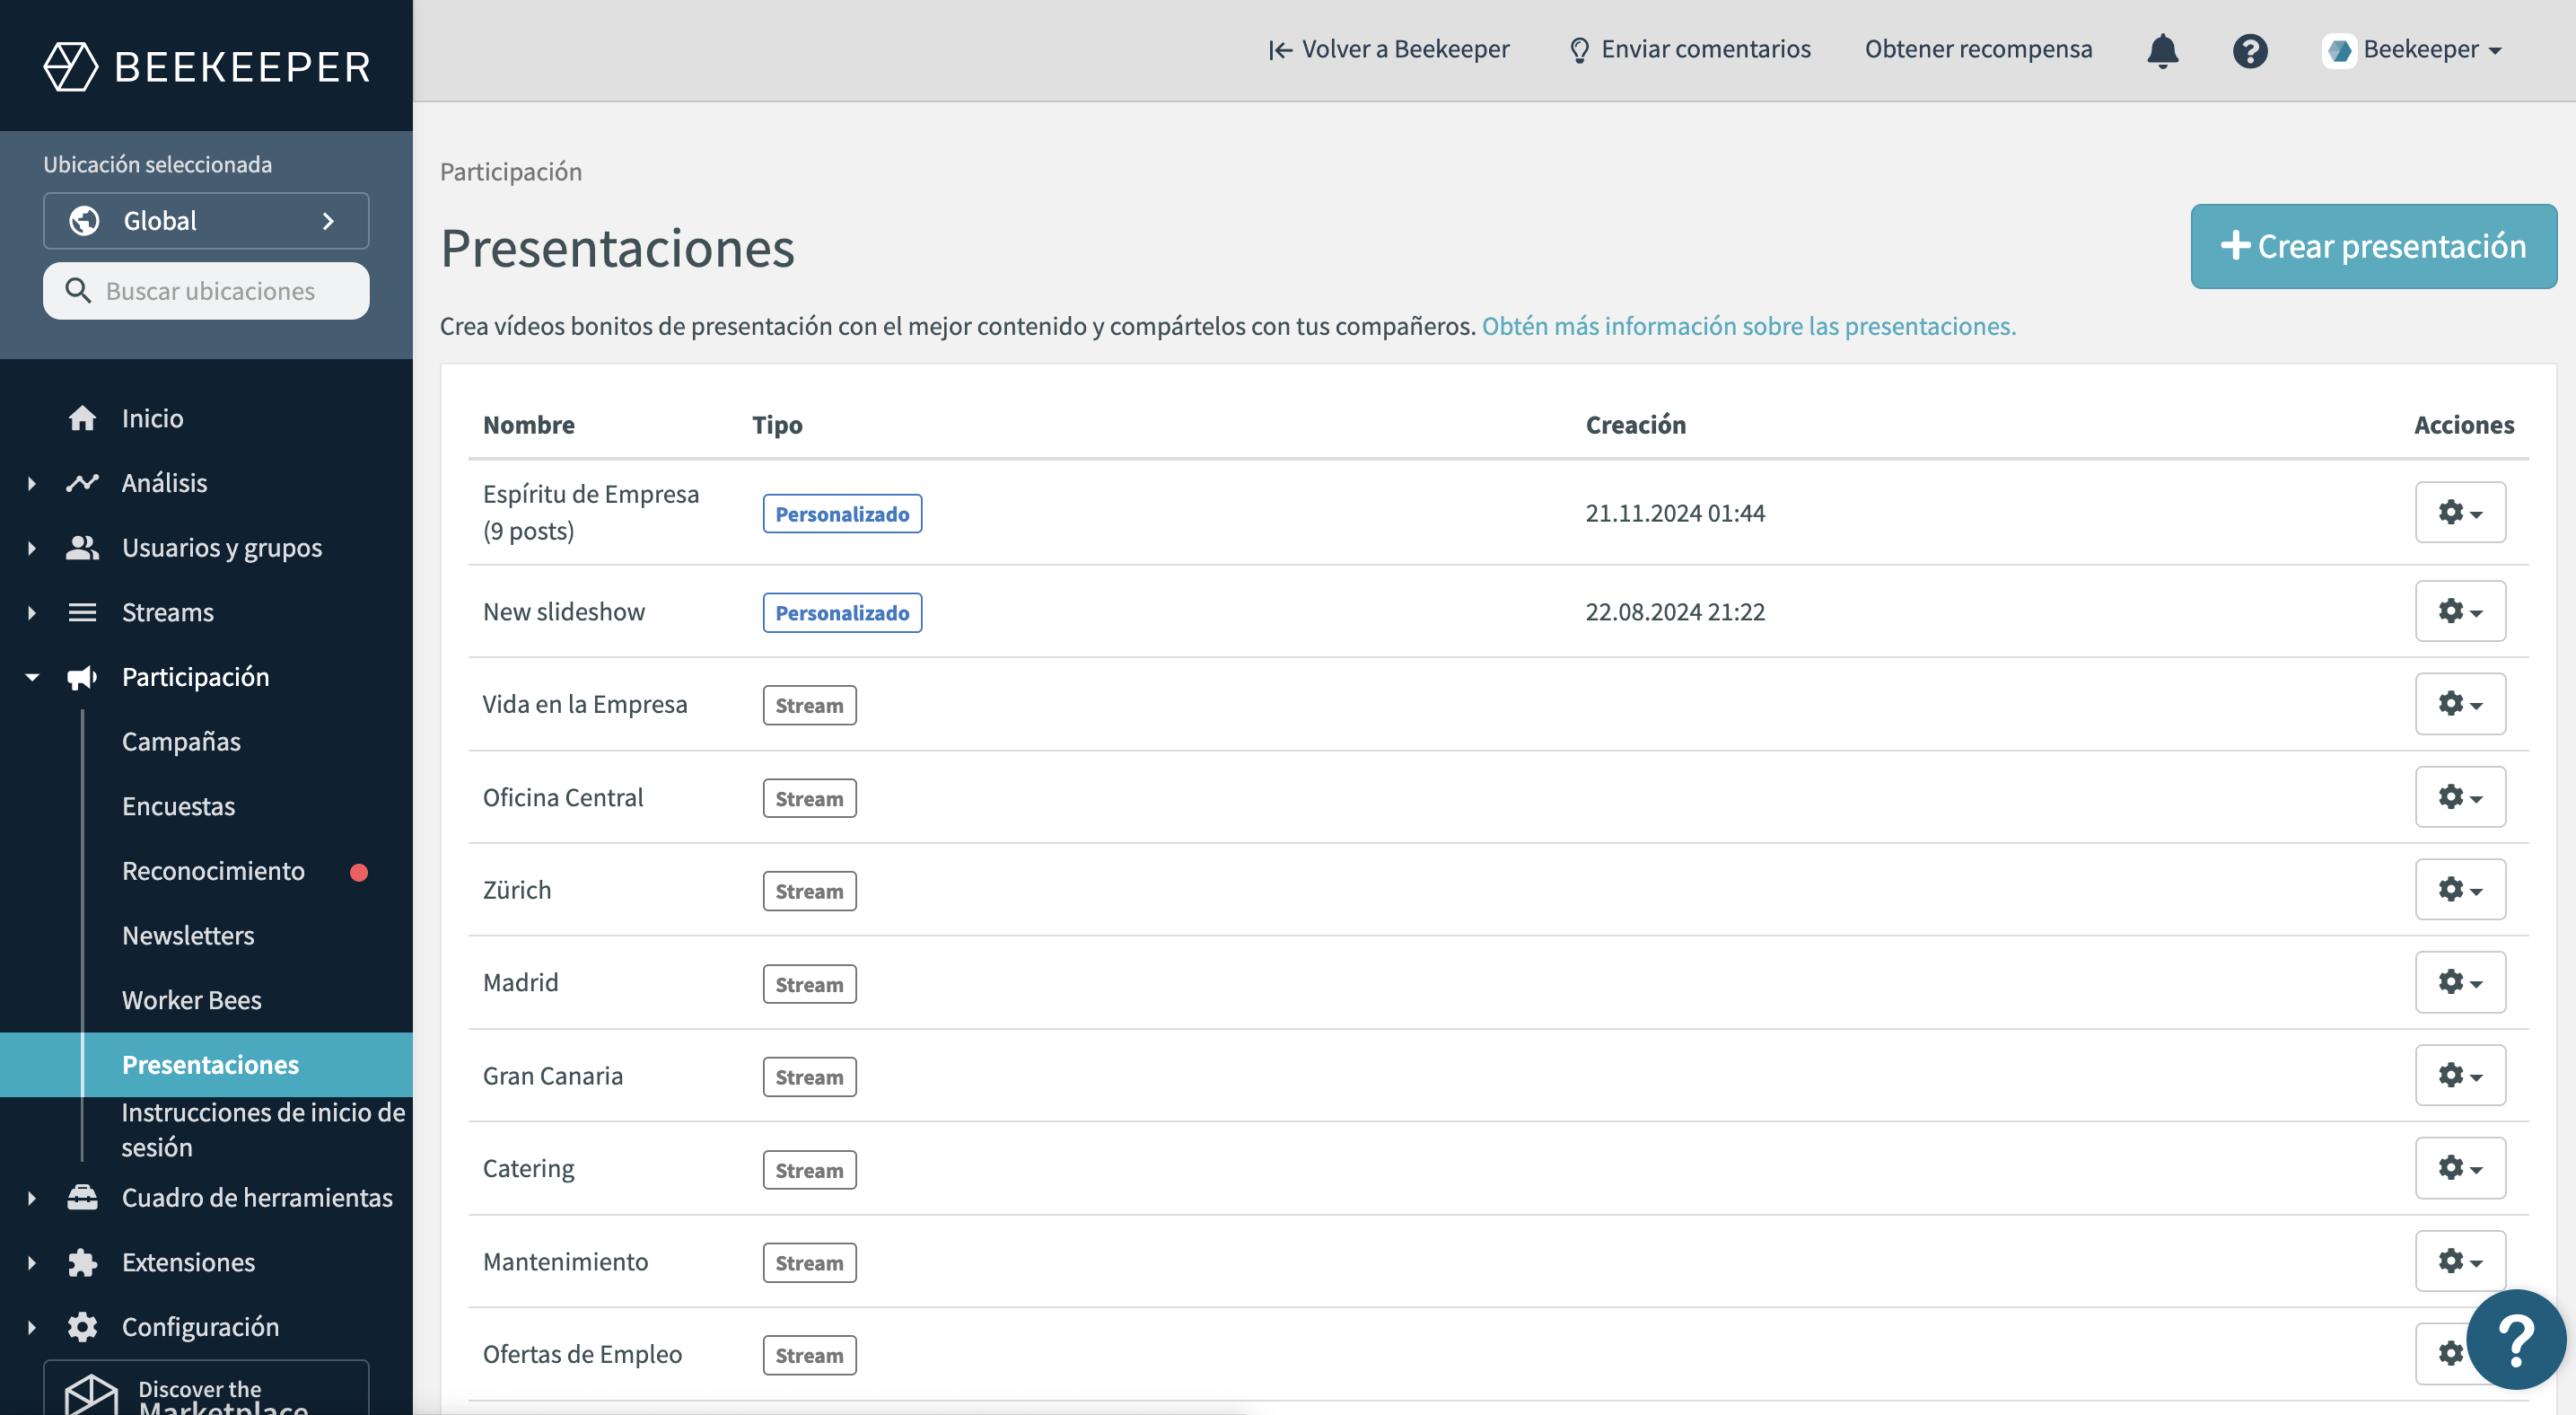2576x1415 pixels.
Task: Click Participación breadcrumb
Action: coord(511,172)
